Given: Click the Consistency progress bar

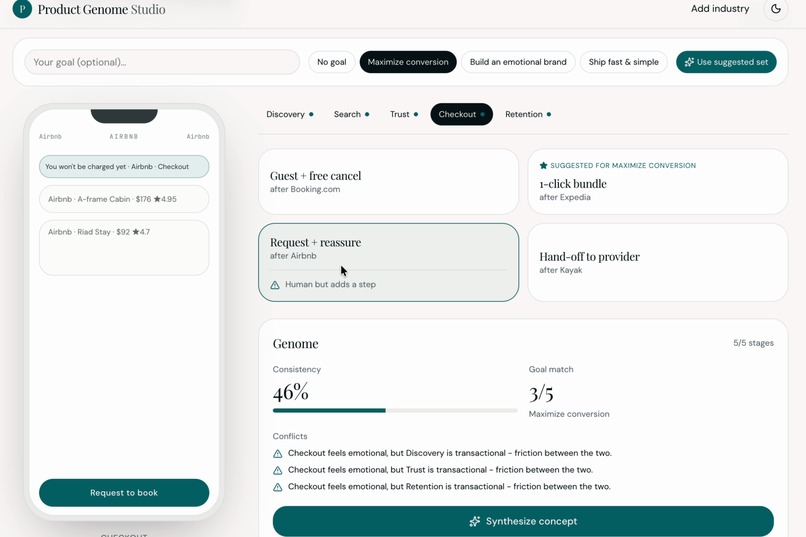Looking at the screenshot, I should coord(395,411).
